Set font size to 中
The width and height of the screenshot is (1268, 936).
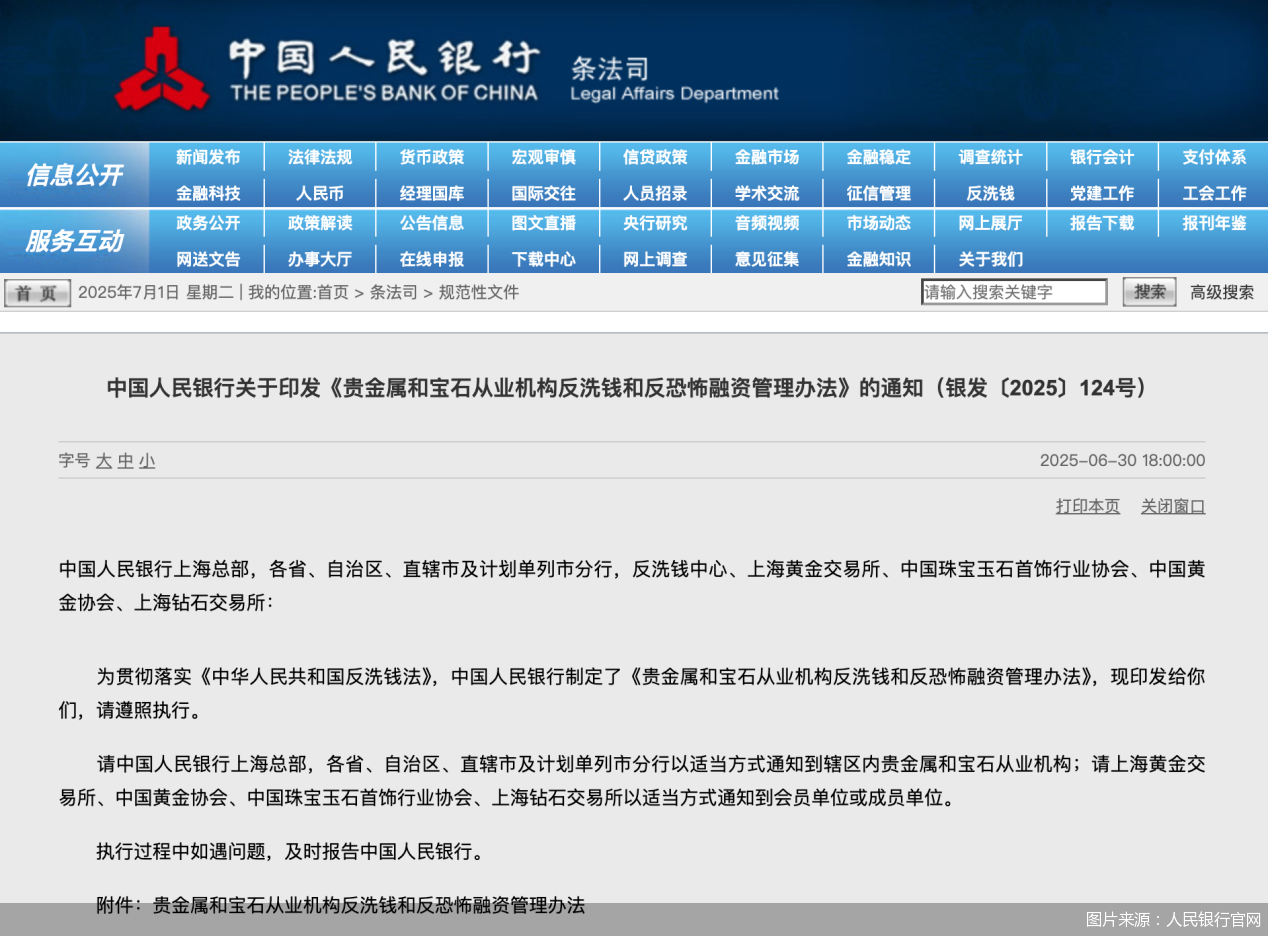coord(126,461)
